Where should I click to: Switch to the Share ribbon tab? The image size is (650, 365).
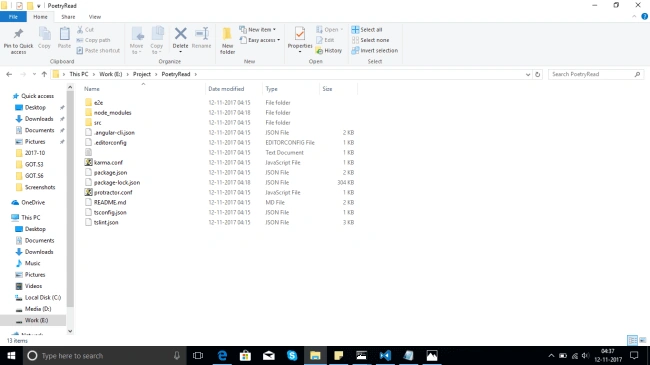click(68, 17)
